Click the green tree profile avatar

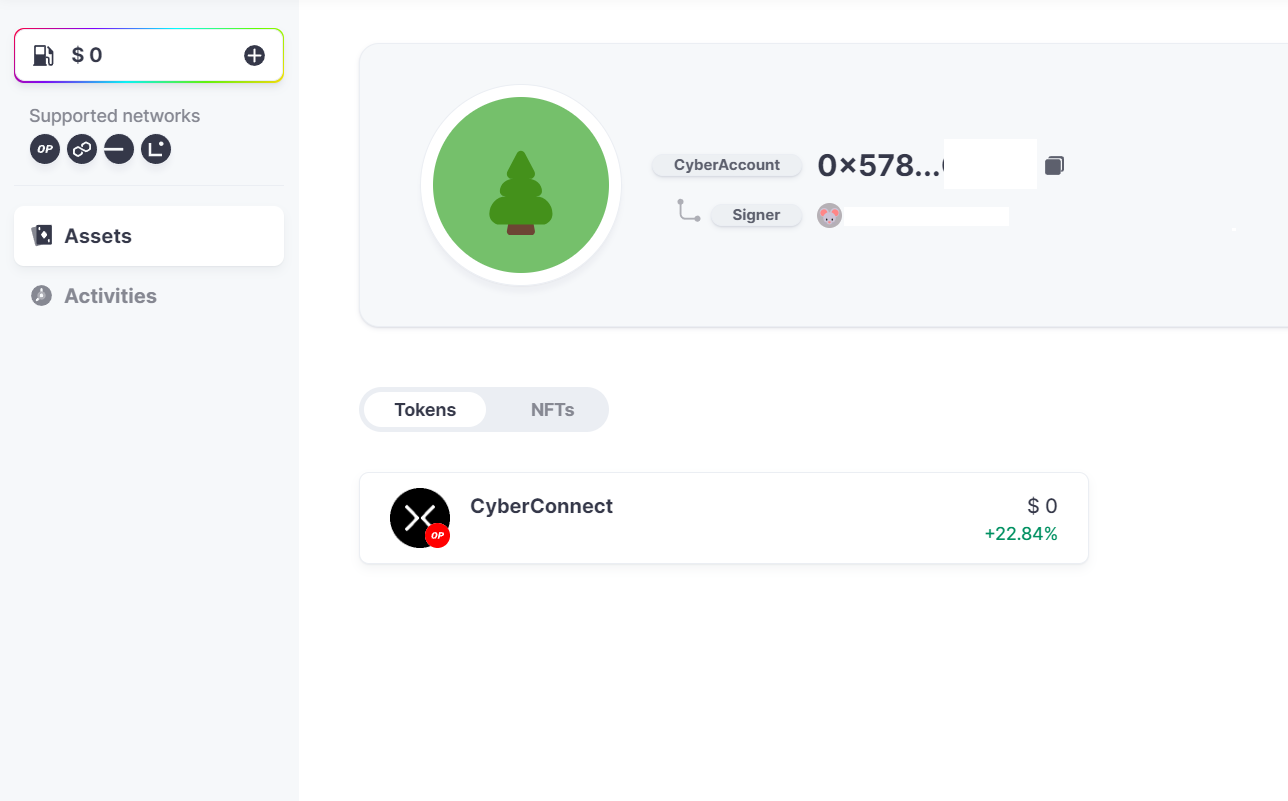pos(521,185)
